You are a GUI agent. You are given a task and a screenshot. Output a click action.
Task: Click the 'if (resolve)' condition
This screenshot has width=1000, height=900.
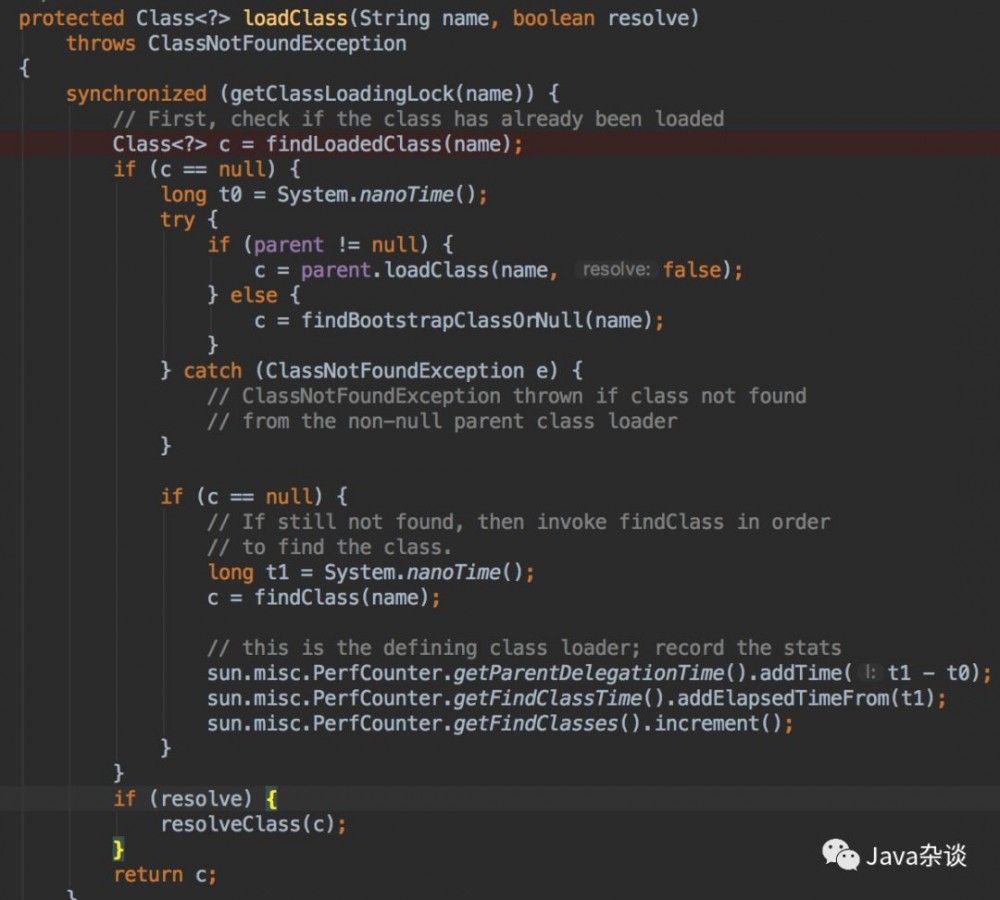(x=183, y=799)
